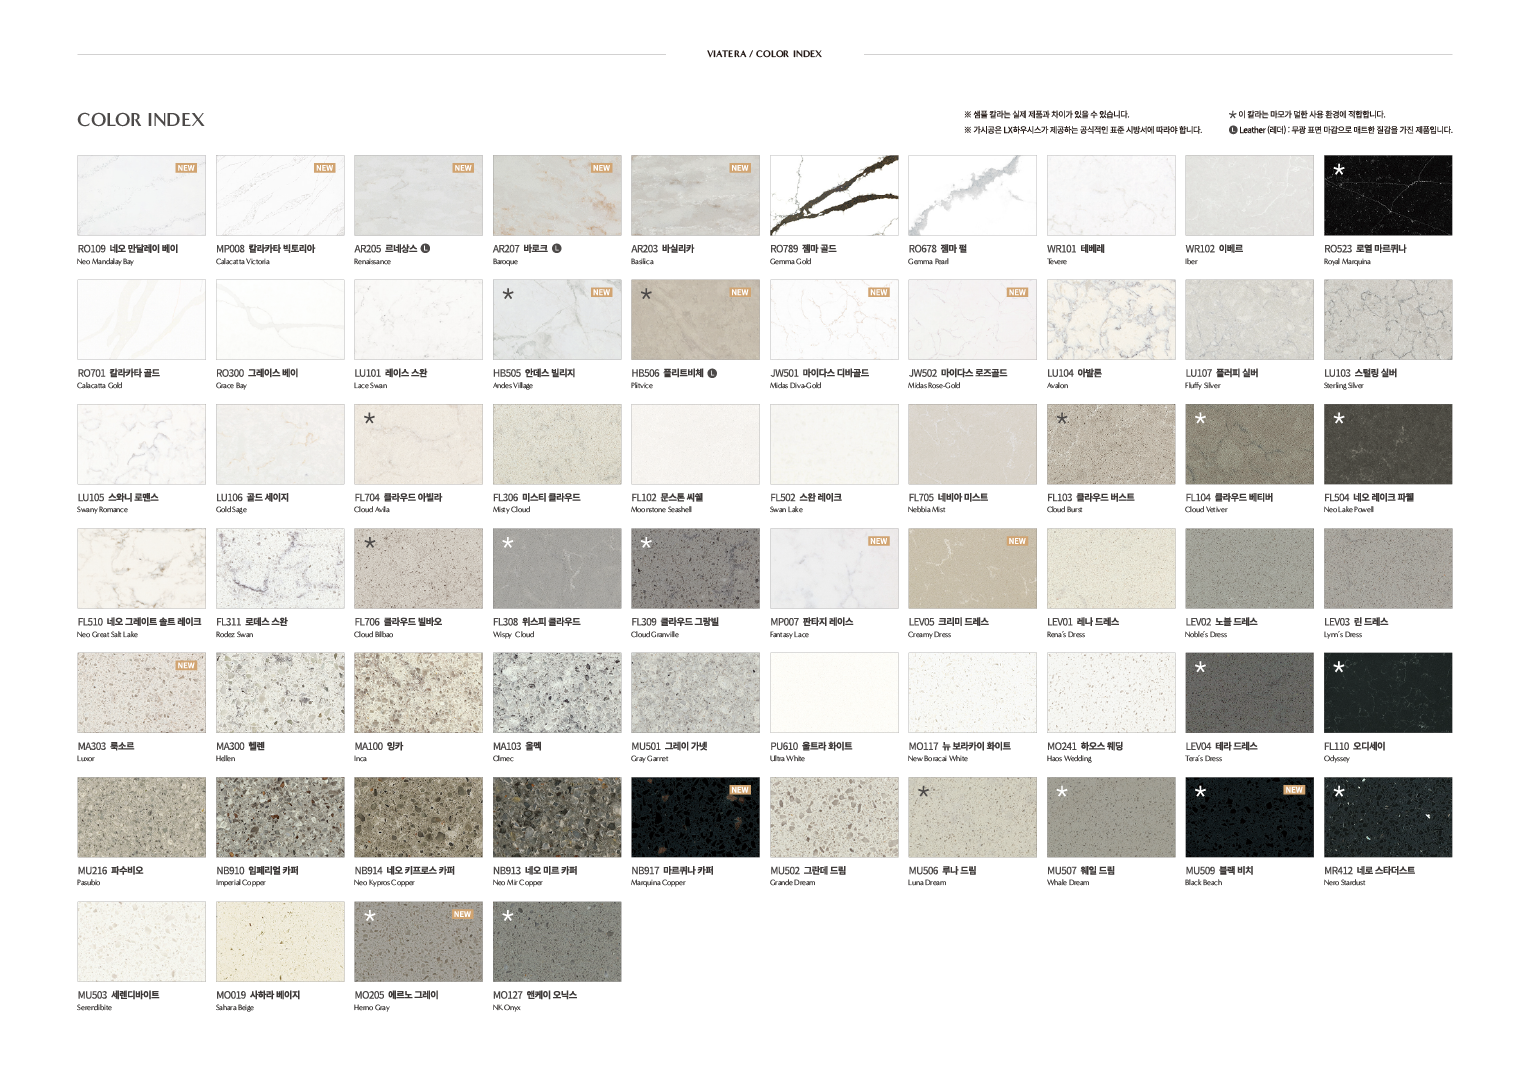The image size is (1530, 1080).
Task: Click the 'NK Onyx' label
Action: pos(507,1008)
